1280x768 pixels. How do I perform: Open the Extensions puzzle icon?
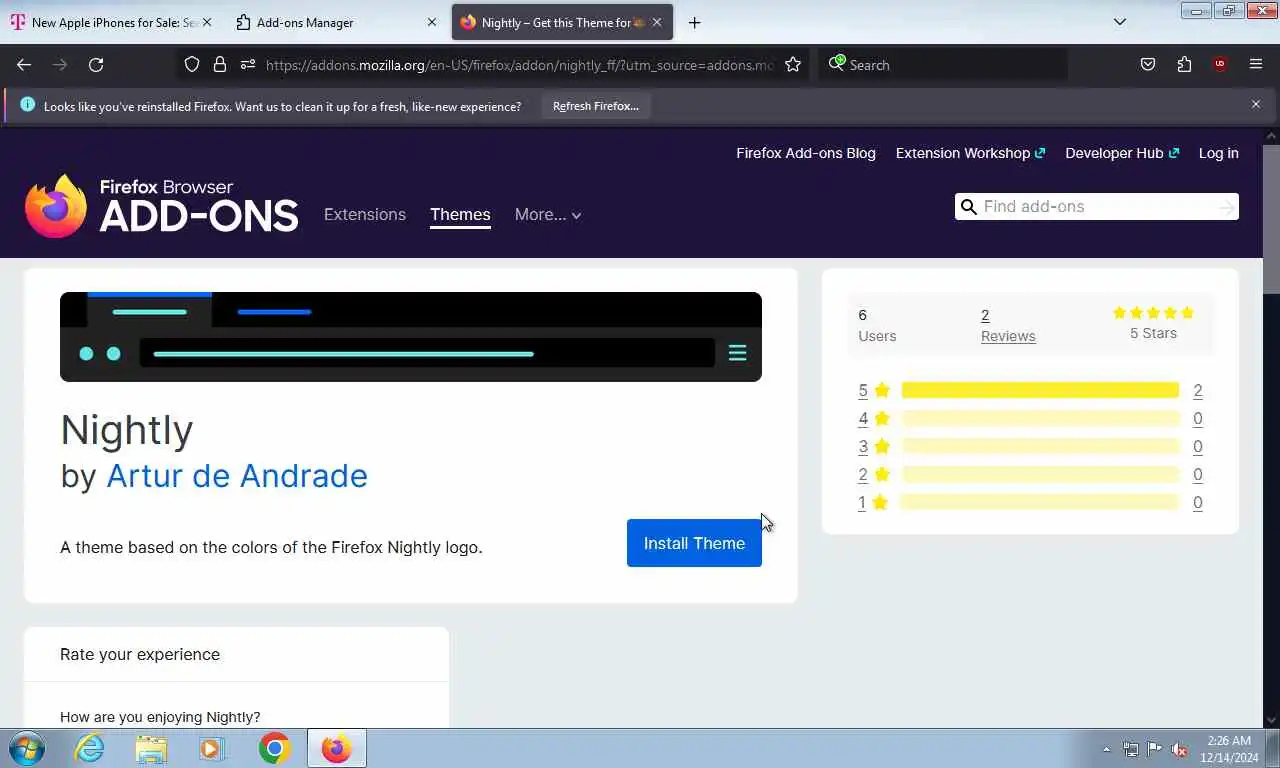pyautogui.click(x=1184, y=64)
